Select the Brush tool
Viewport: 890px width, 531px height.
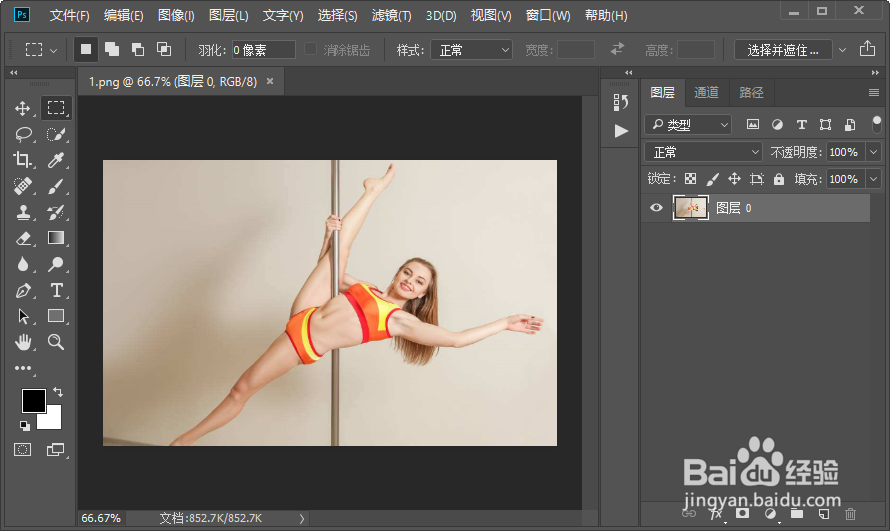click(56, 186)
